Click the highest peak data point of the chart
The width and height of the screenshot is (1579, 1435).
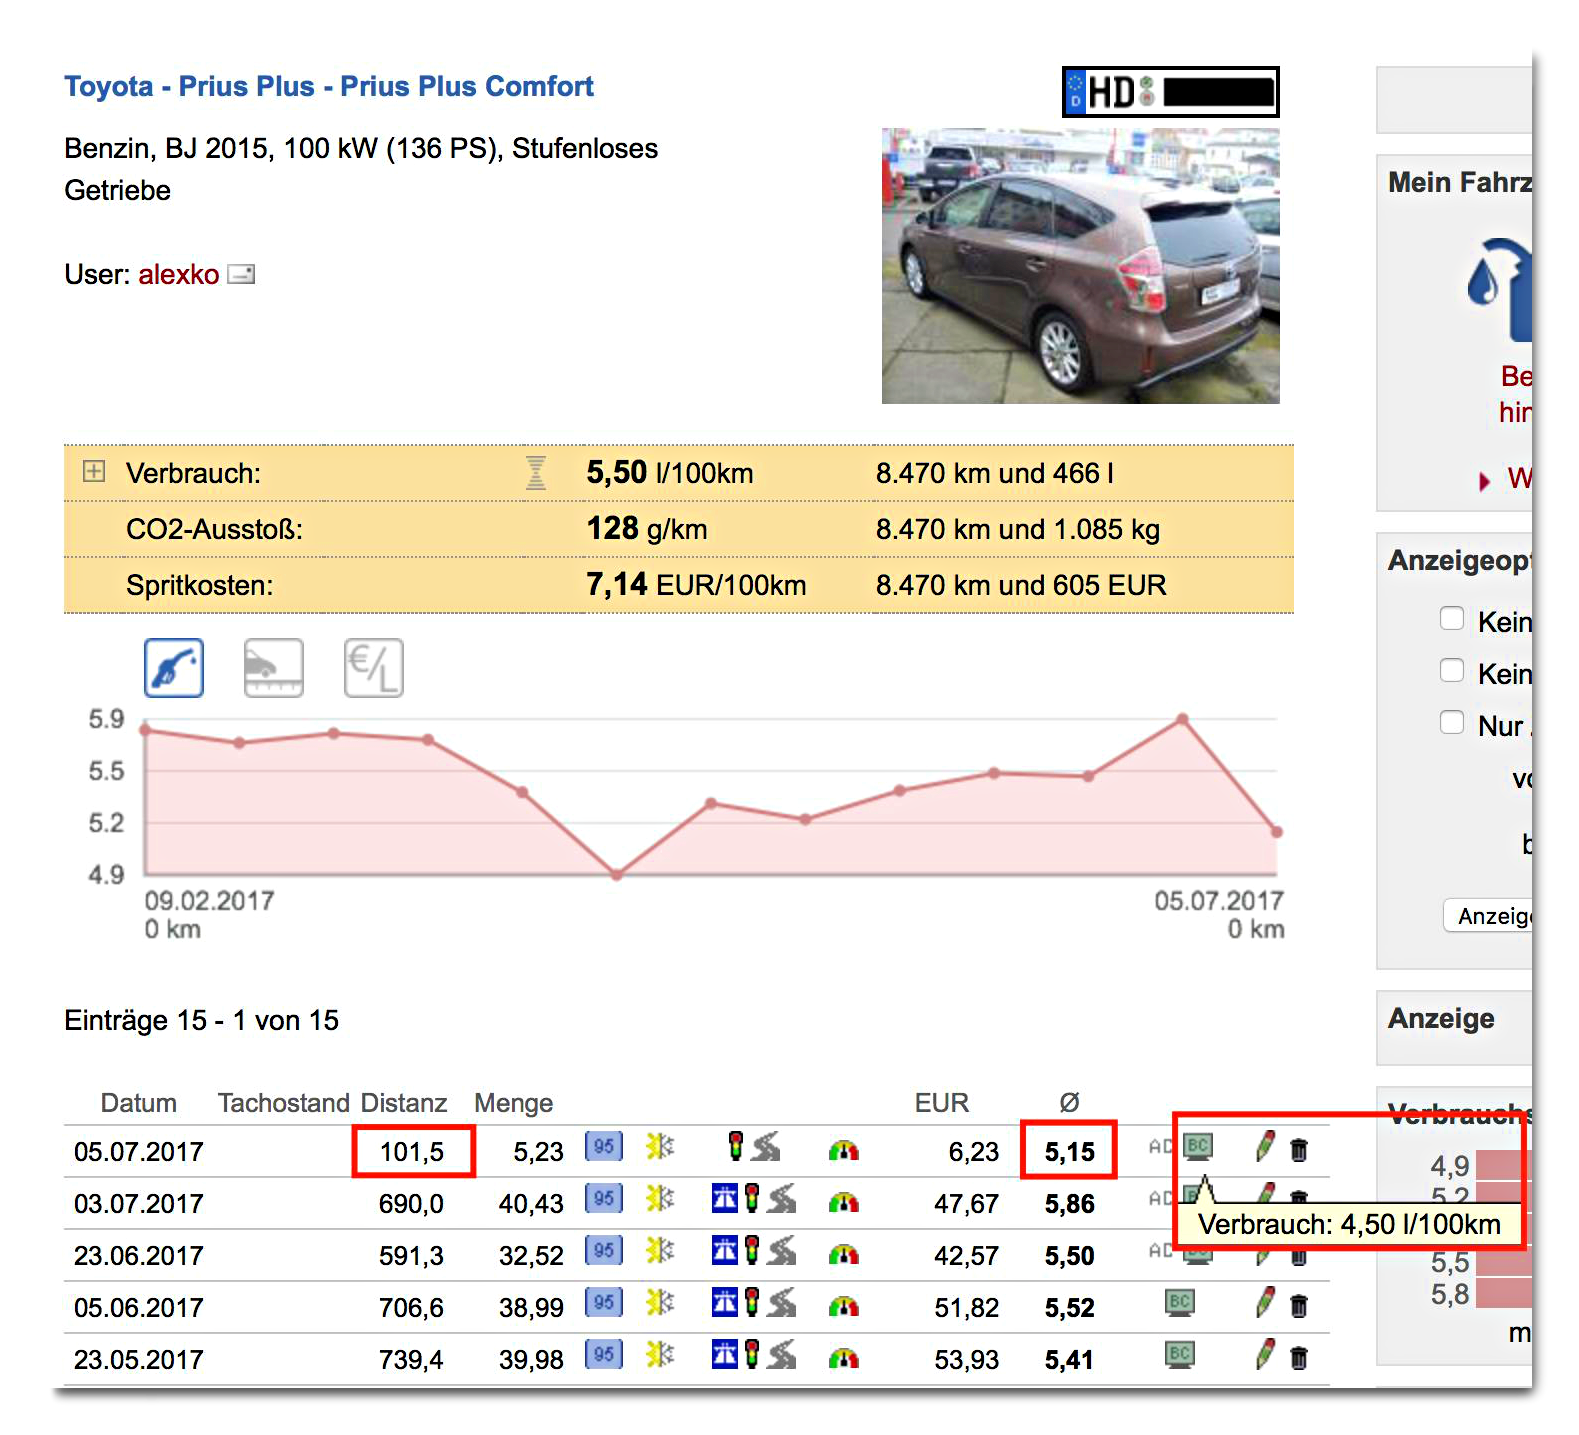[1182, 719]
